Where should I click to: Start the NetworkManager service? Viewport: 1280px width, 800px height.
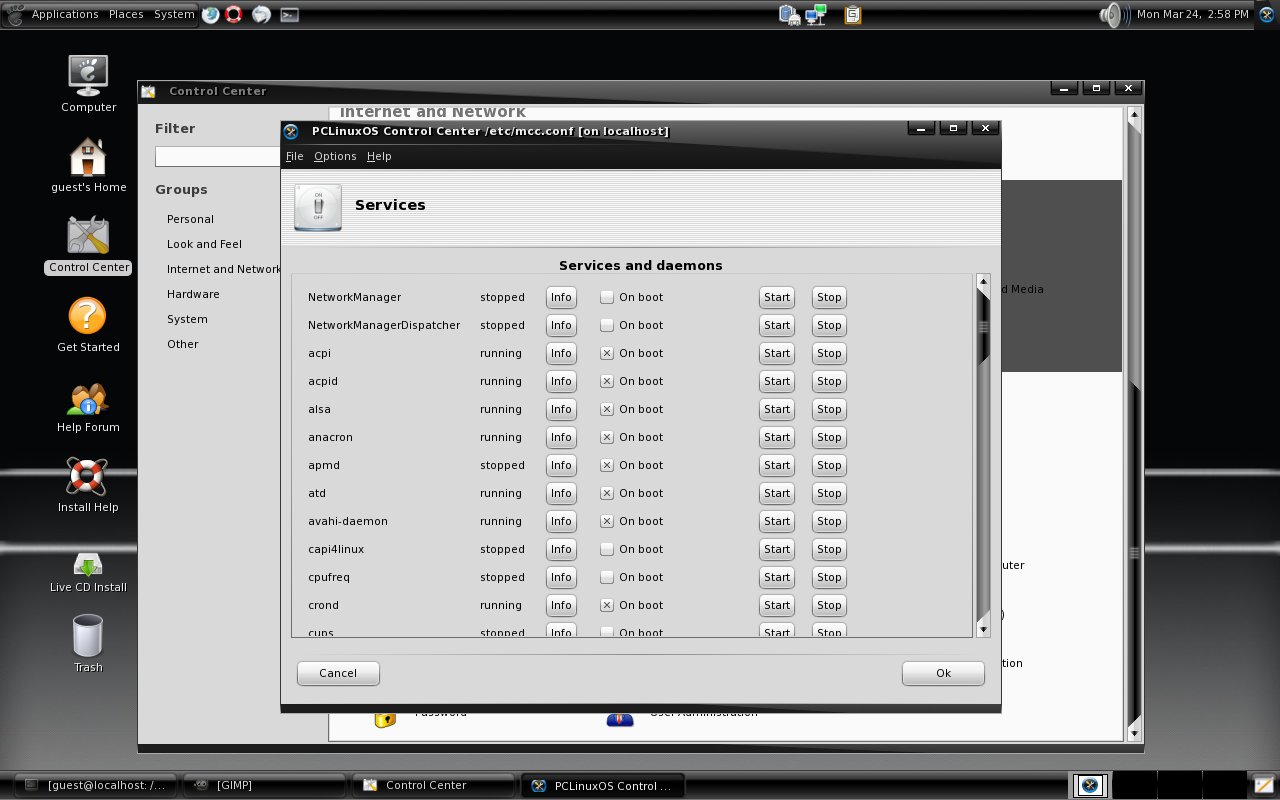point(777,297)
